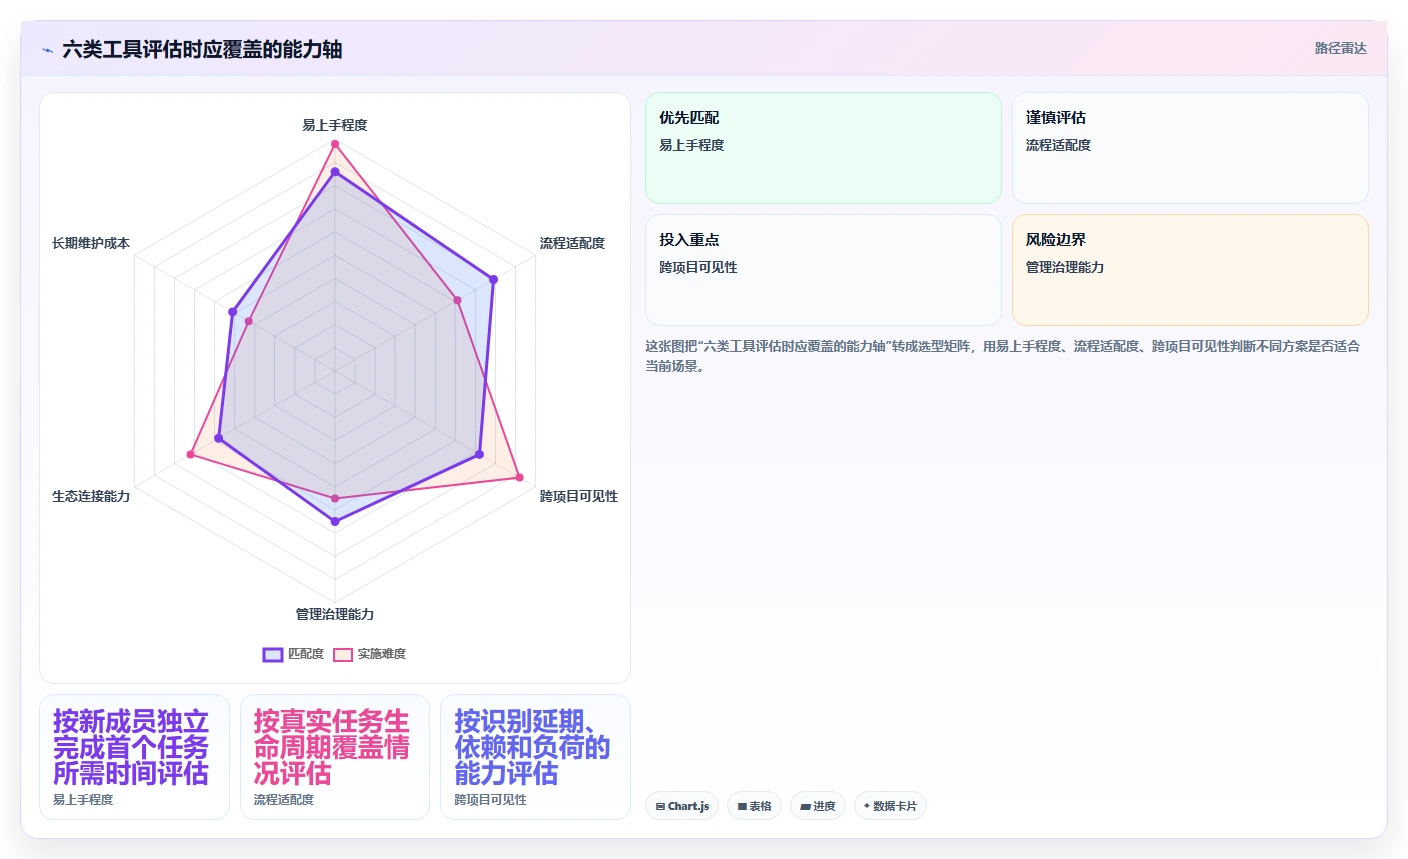1408x859 pixels.
Task: Open the 按识别延期、依赖和负荷 card
Action: coord(536,757)
